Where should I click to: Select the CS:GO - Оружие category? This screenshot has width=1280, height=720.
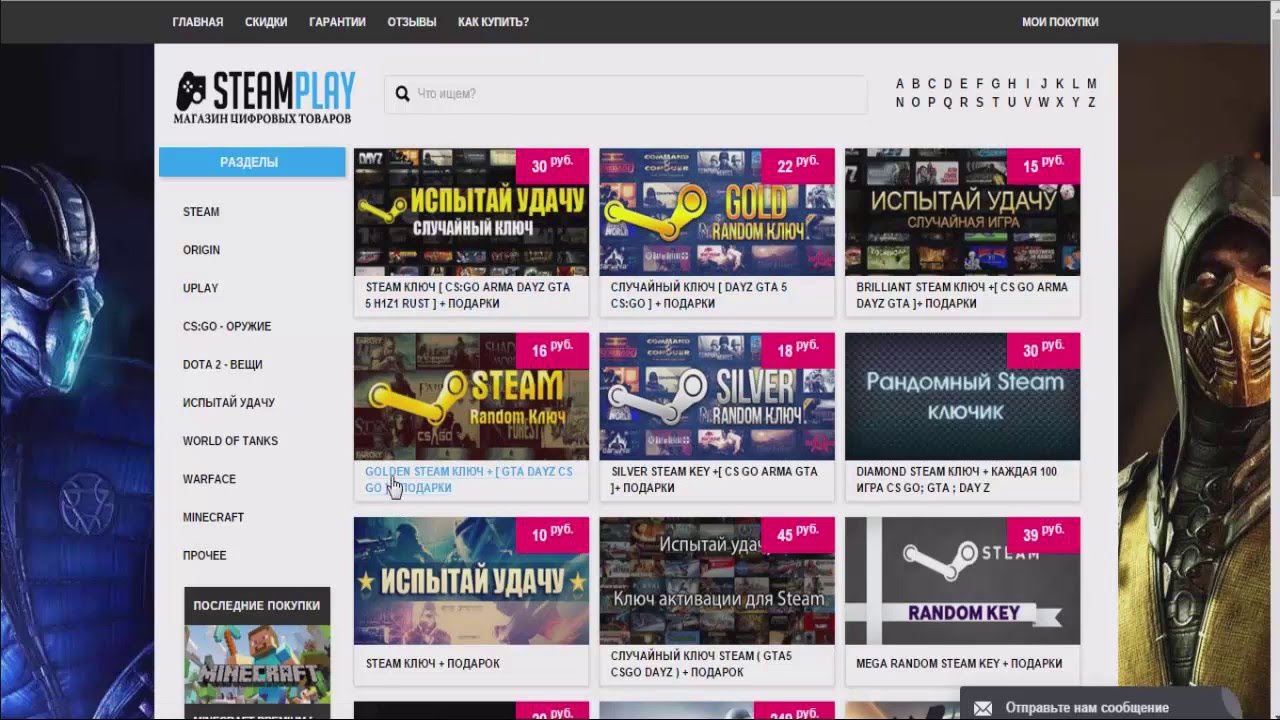pos(227,326)
